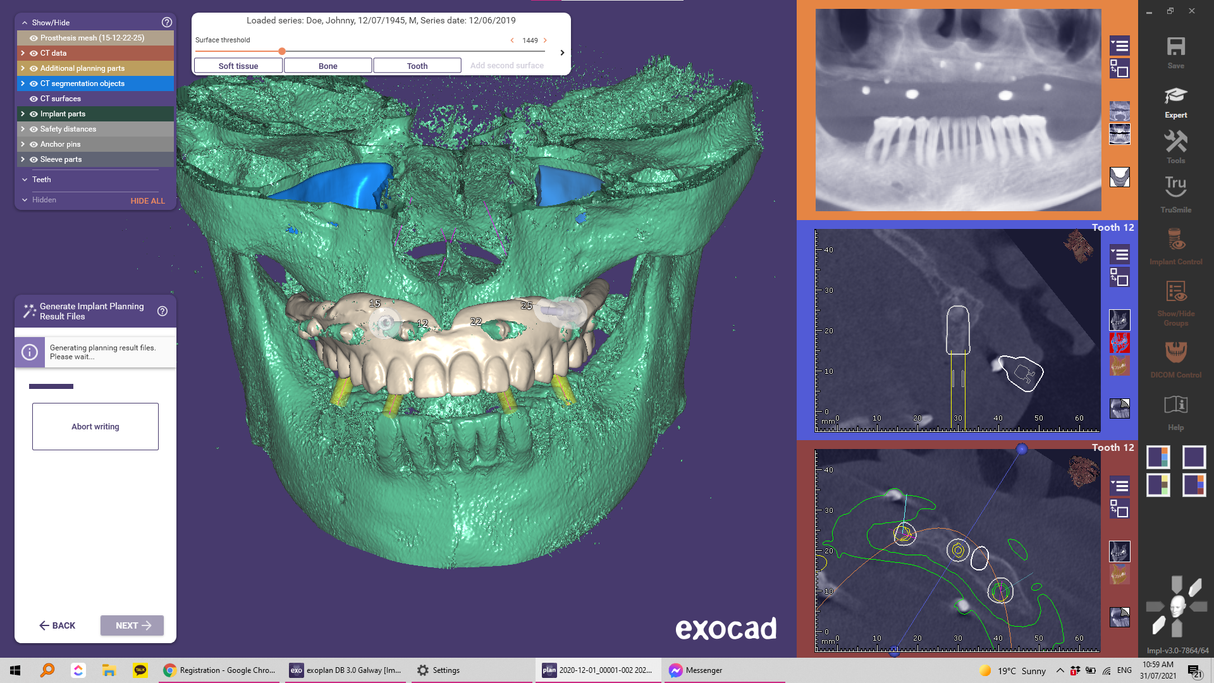Open view options menu on panoramic view
This screenshot has width=1214, height=683.
(x=1119, y=44)
